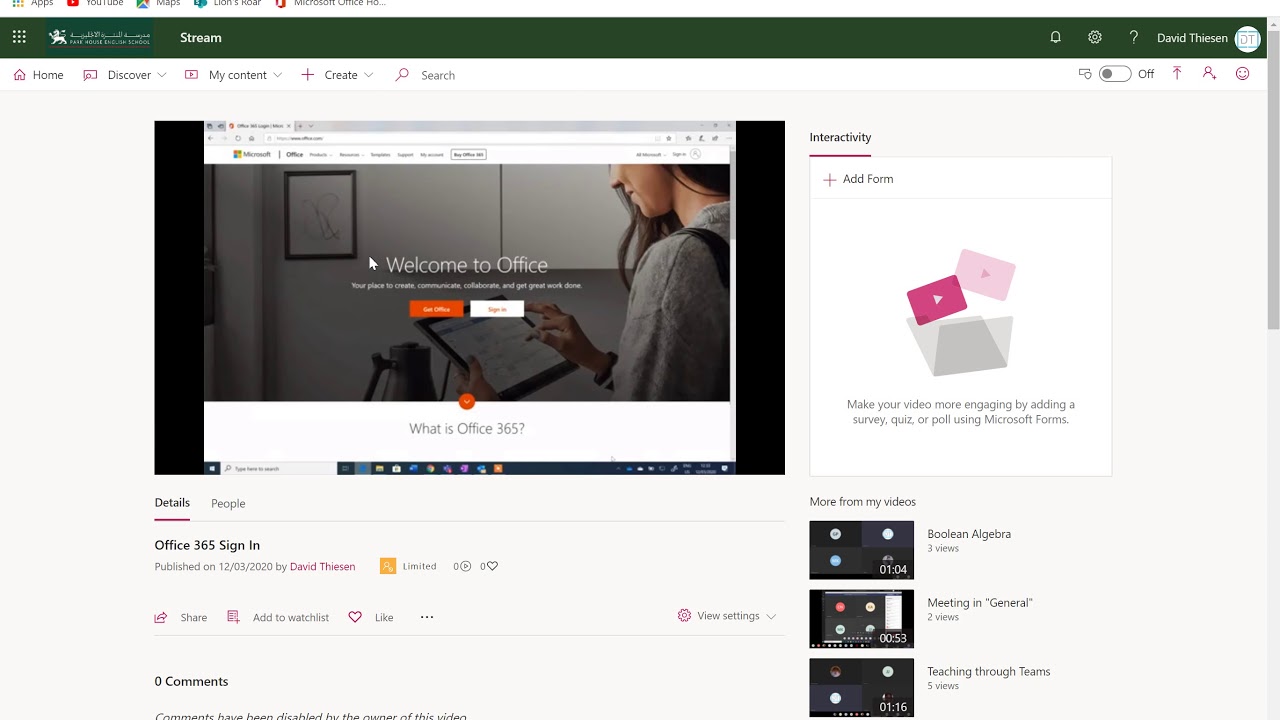The image size is (1280, 720).
Task: Click the Park House English School logo
Action: [100, 38]
